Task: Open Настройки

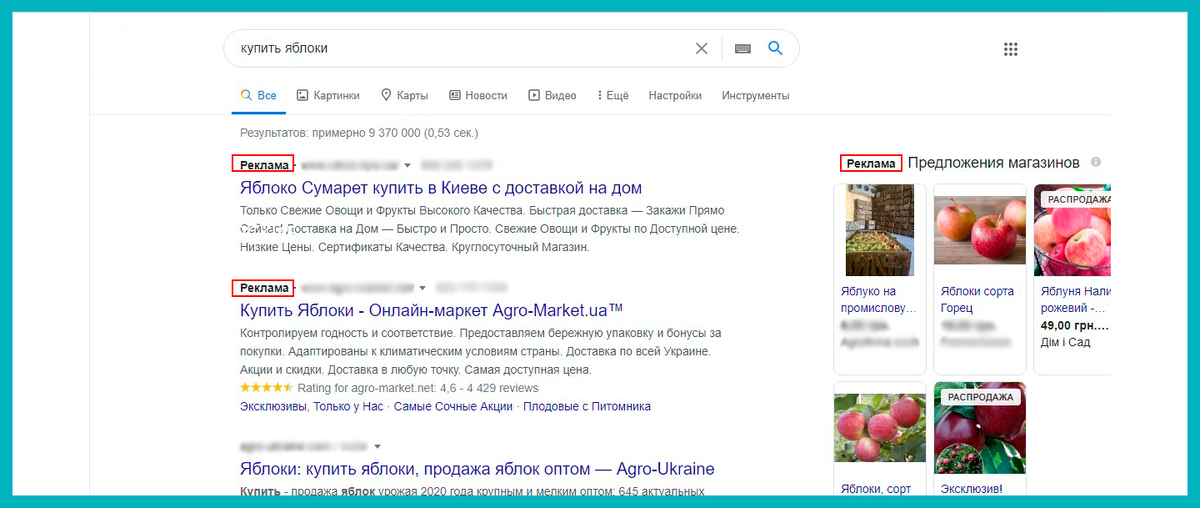Action: (675, 96)
